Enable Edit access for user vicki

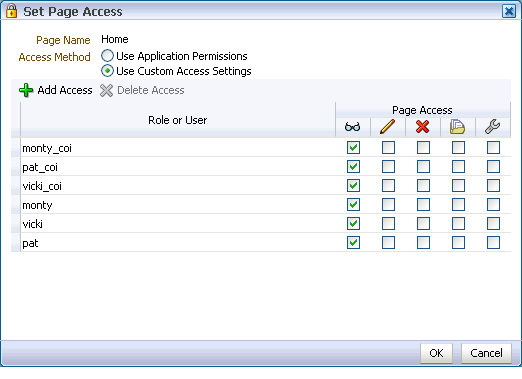click(388, 224)
